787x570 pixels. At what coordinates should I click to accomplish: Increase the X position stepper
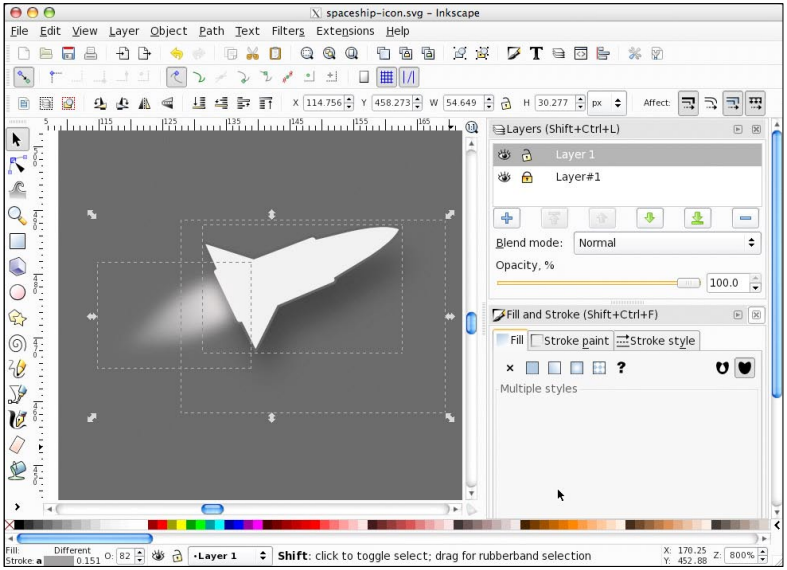click(x=350, y=99)
